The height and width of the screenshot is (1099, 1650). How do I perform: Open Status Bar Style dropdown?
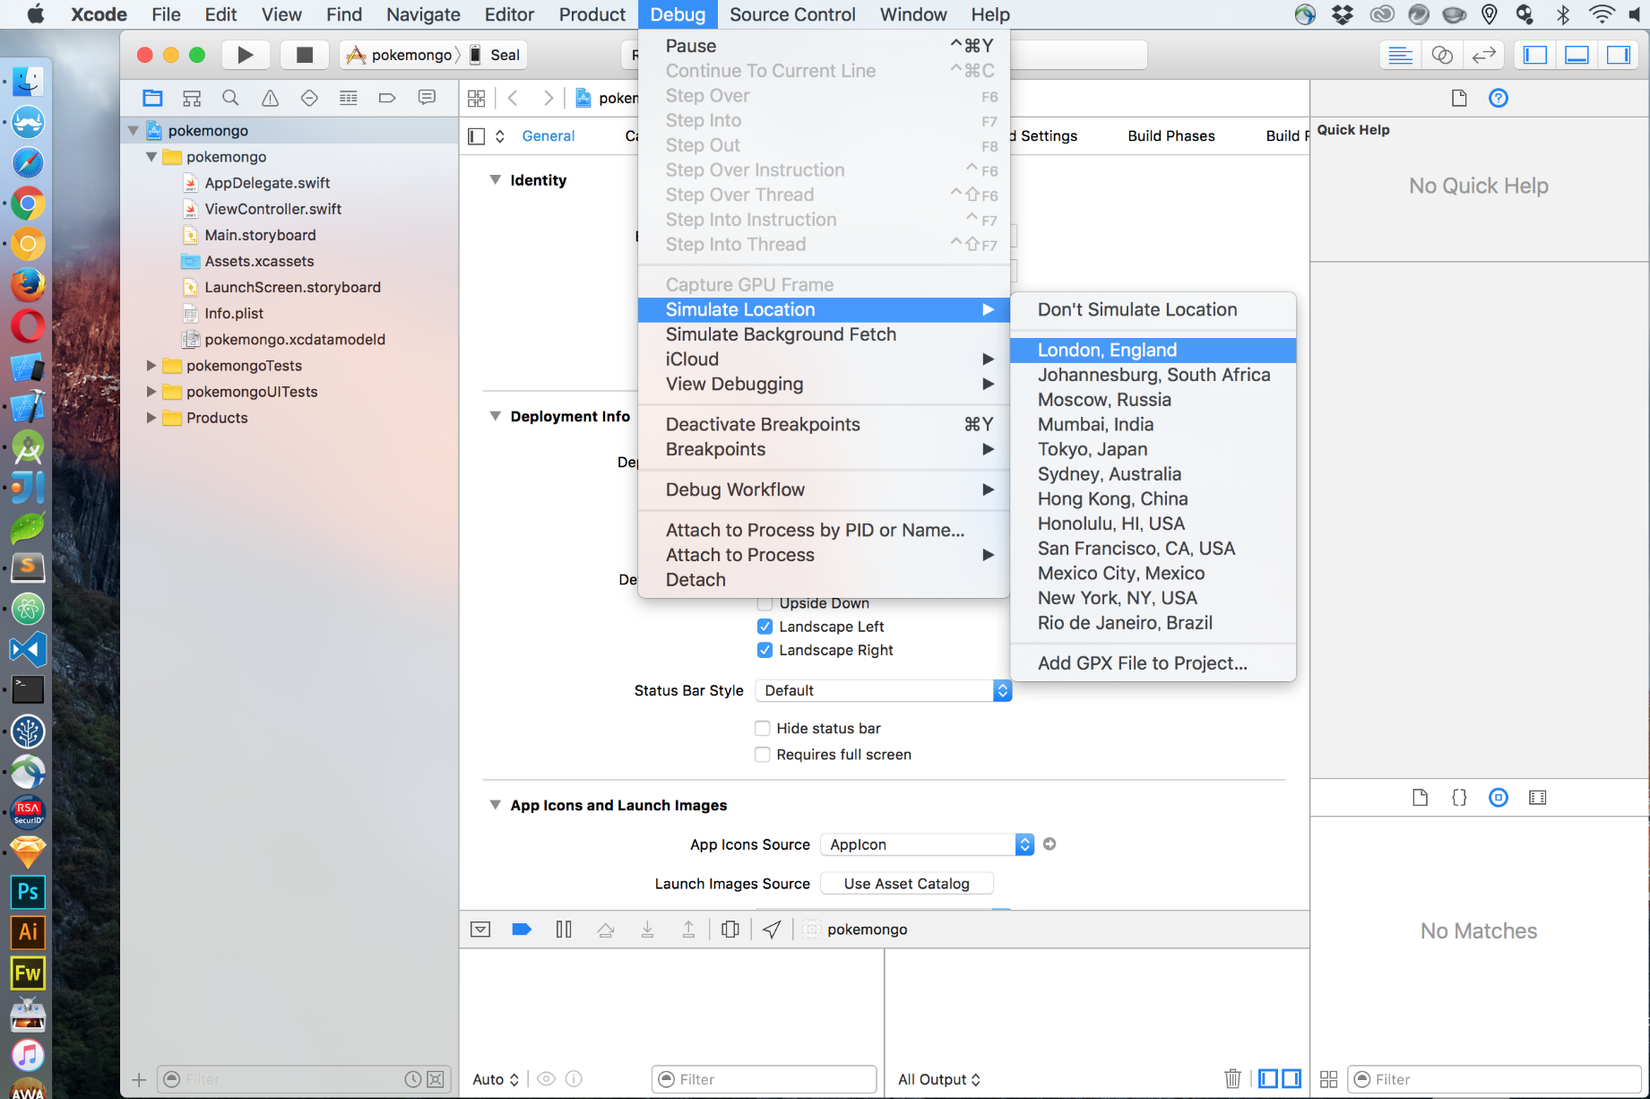883,690
